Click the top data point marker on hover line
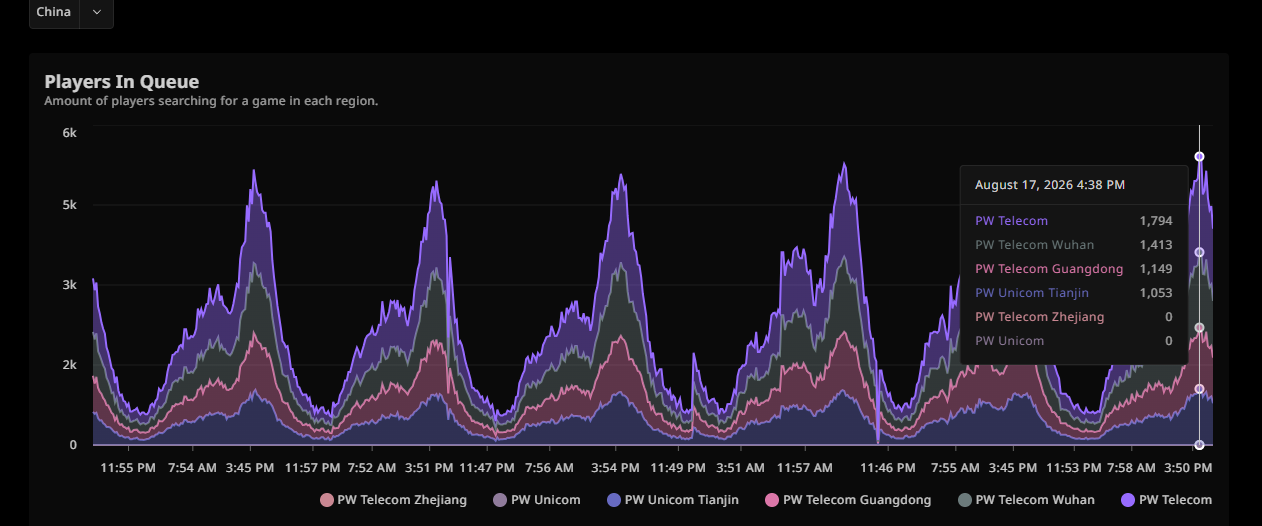Viewport: 1262px width, 526px height. [x=1199, y=157]
